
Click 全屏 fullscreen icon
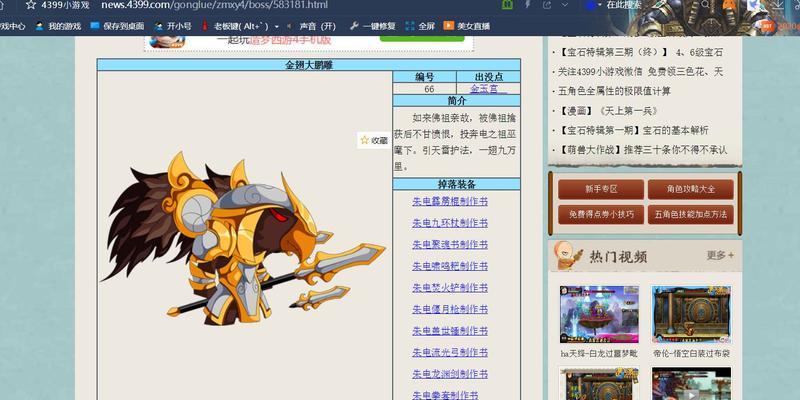point(410,26)
